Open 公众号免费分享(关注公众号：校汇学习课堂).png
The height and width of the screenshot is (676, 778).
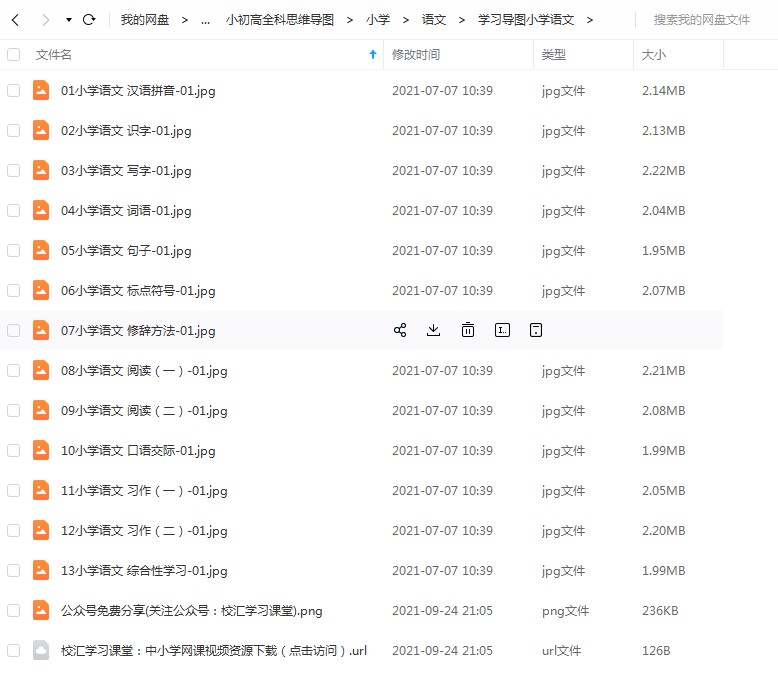click(192, 611)
